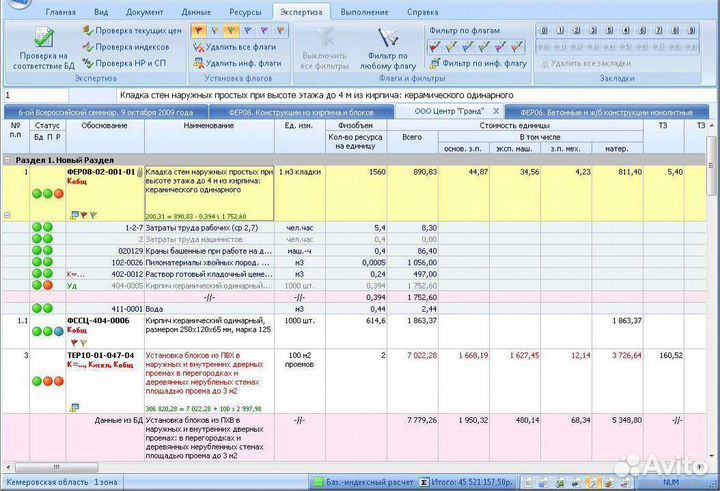
Task: Collapse 'Раздел 1. Новый Раздел' group
Action: click(8, 160)
